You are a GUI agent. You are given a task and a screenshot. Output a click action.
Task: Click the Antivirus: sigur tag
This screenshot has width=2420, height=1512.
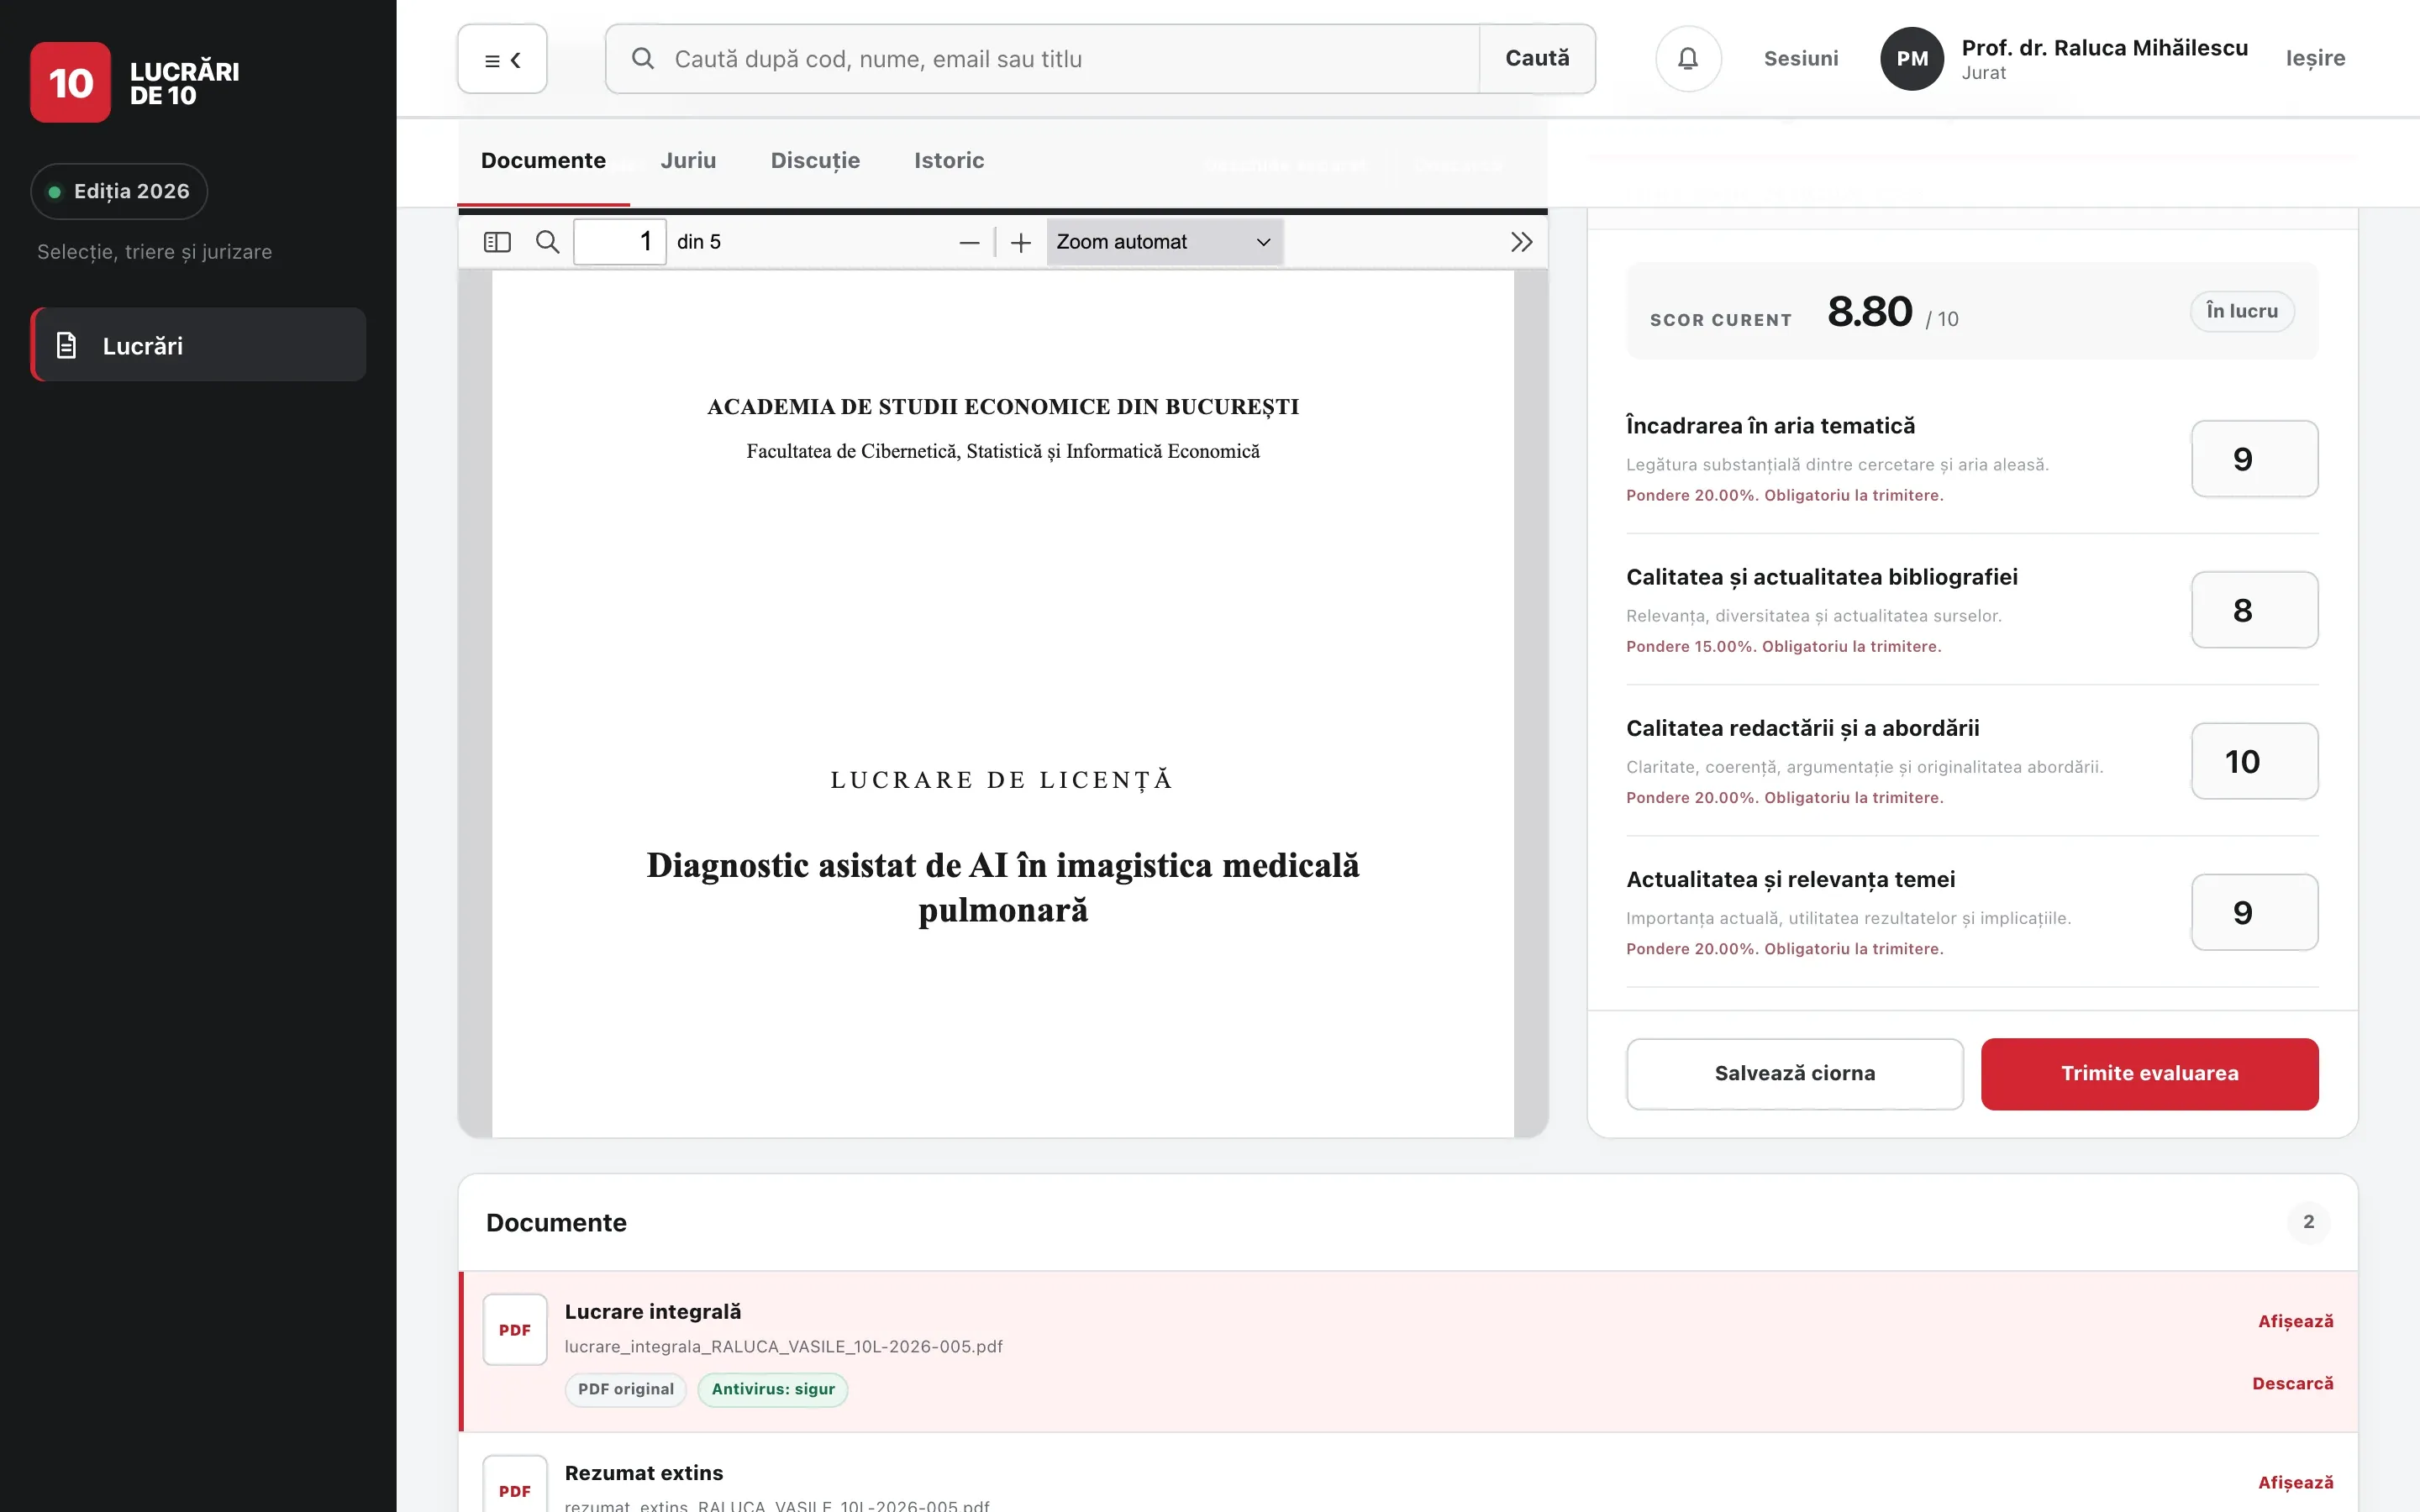click(x=772, y=1389)
